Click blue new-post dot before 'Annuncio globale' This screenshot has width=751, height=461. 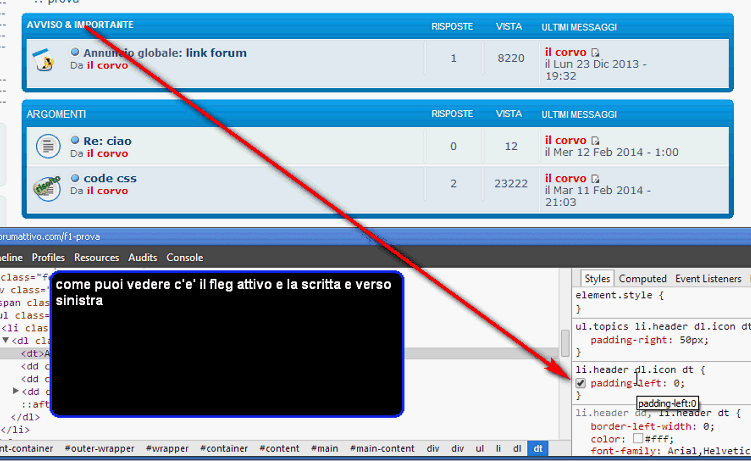pos(75,52)
